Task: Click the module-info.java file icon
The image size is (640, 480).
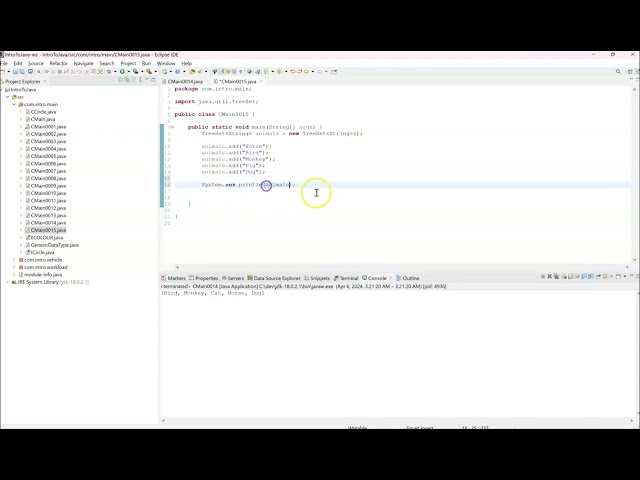Action: pyautogui.click(x=20, y=274)
